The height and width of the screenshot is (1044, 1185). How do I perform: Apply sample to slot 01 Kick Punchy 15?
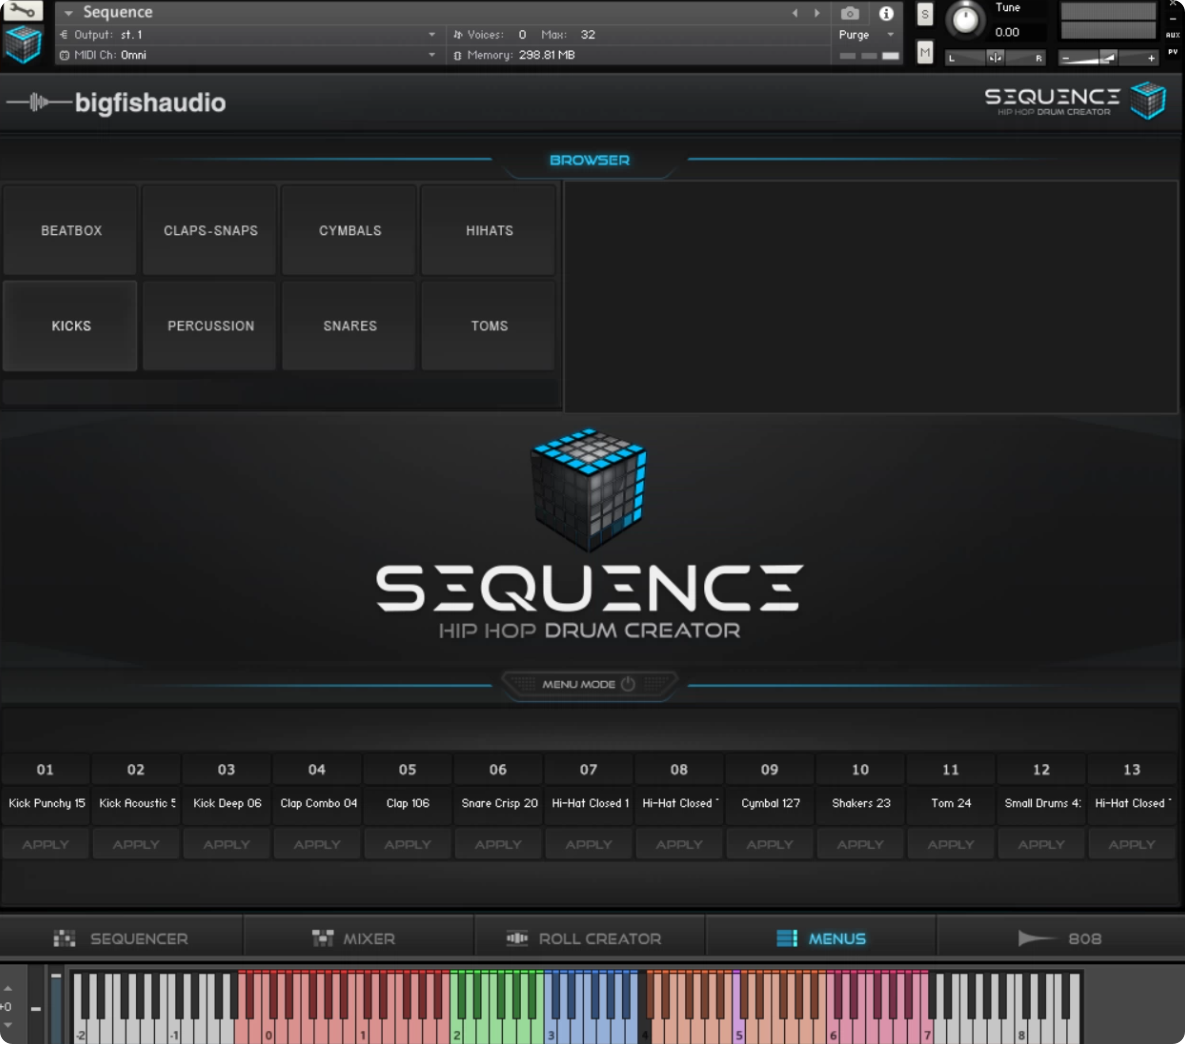pyautogui.click(x=45, y=844)
